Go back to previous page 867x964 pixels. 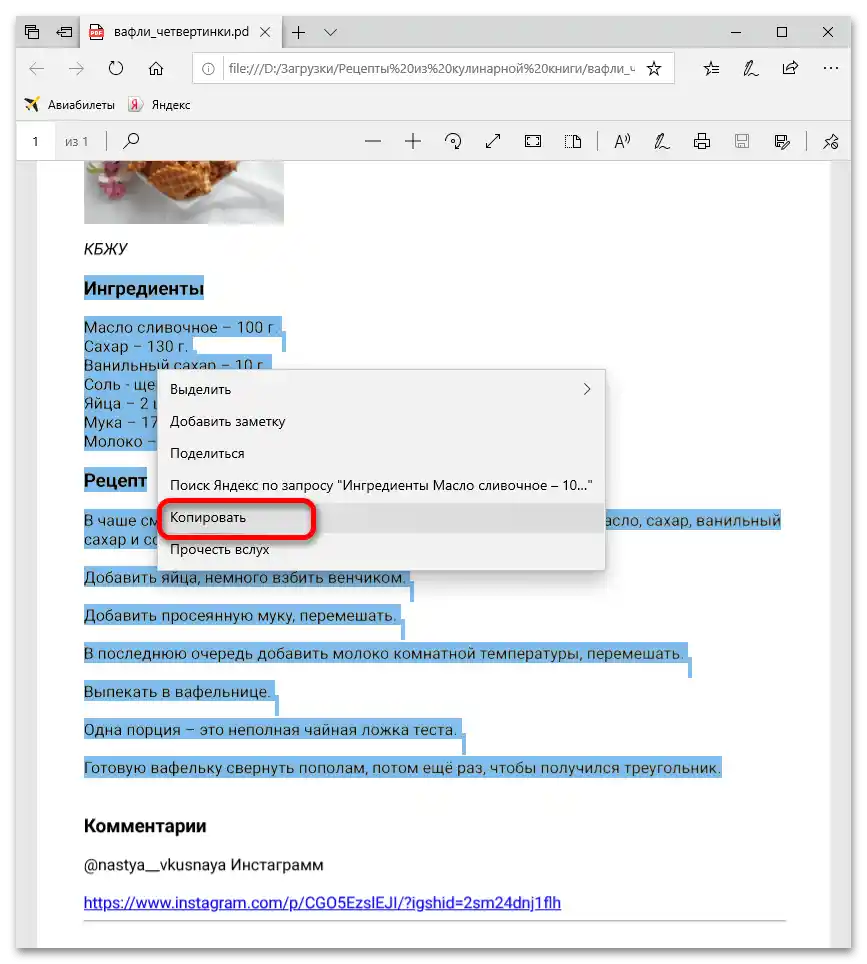37,68
